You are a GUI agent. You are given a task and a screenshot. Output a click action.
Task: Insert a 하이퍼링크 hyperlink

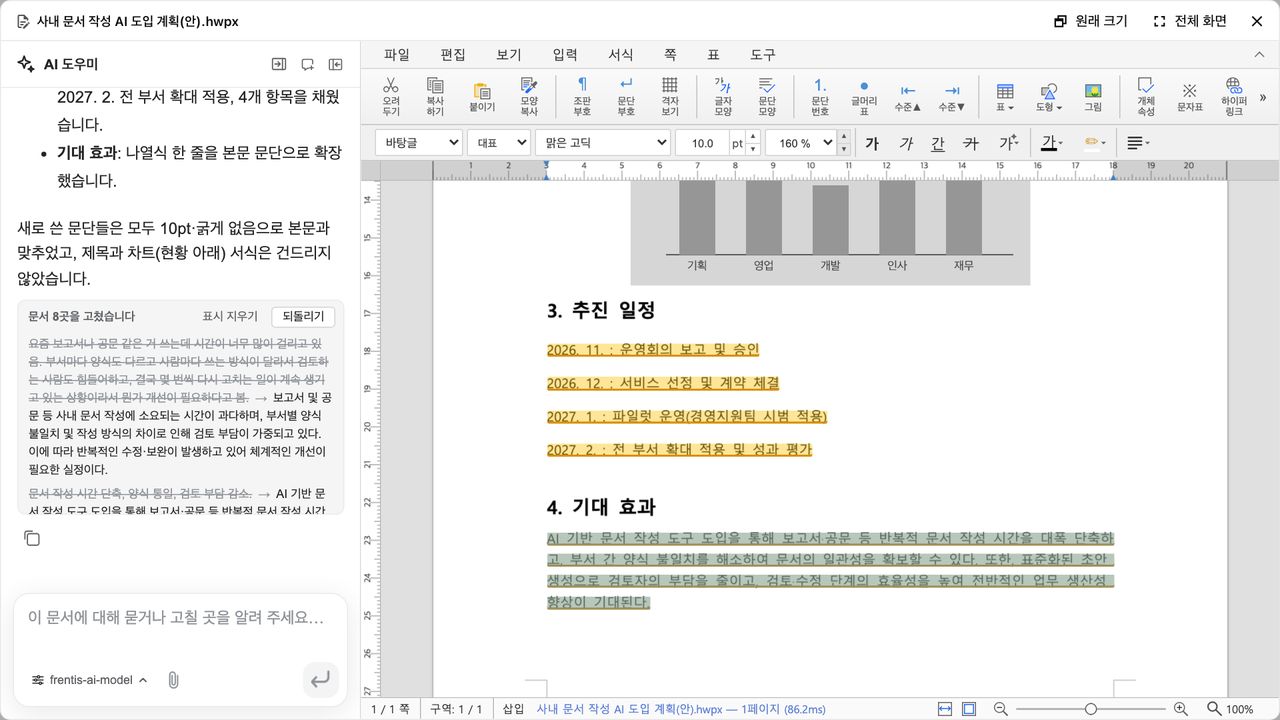(x=1234, y=96)
